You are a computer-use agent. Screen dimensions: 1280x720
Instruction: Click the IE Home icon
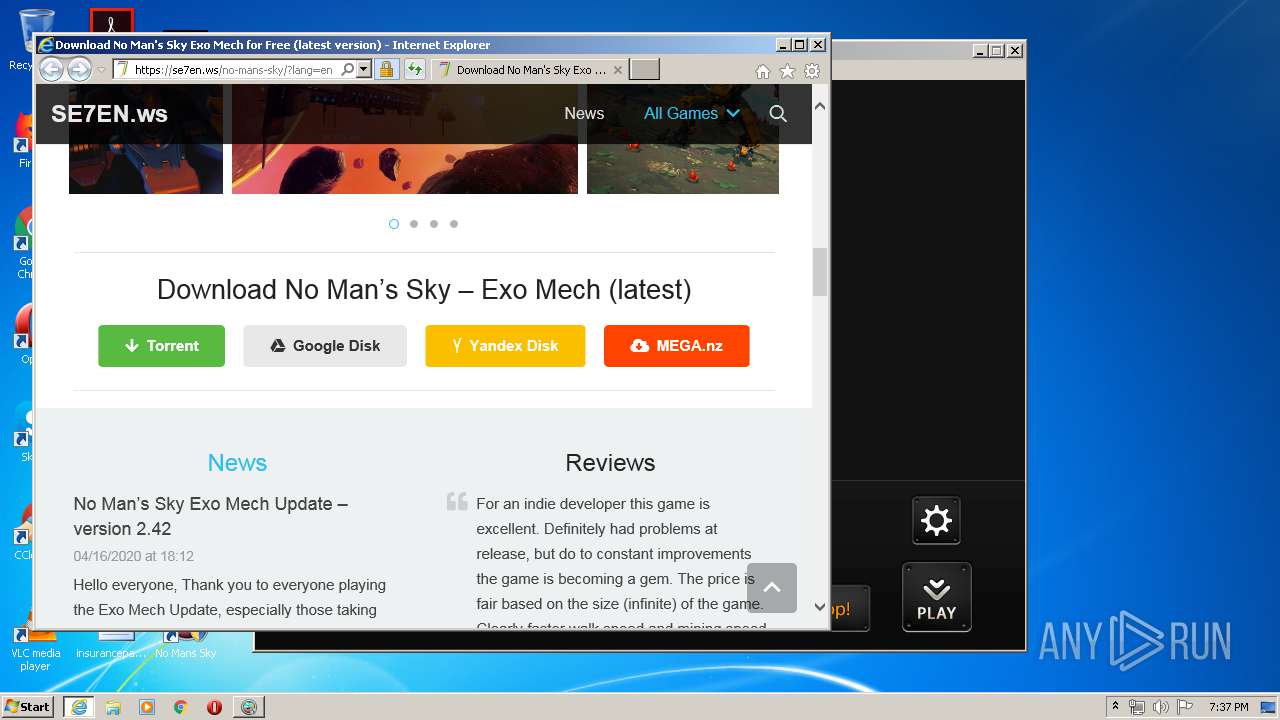pyautogui.click(x=763, y=71)
